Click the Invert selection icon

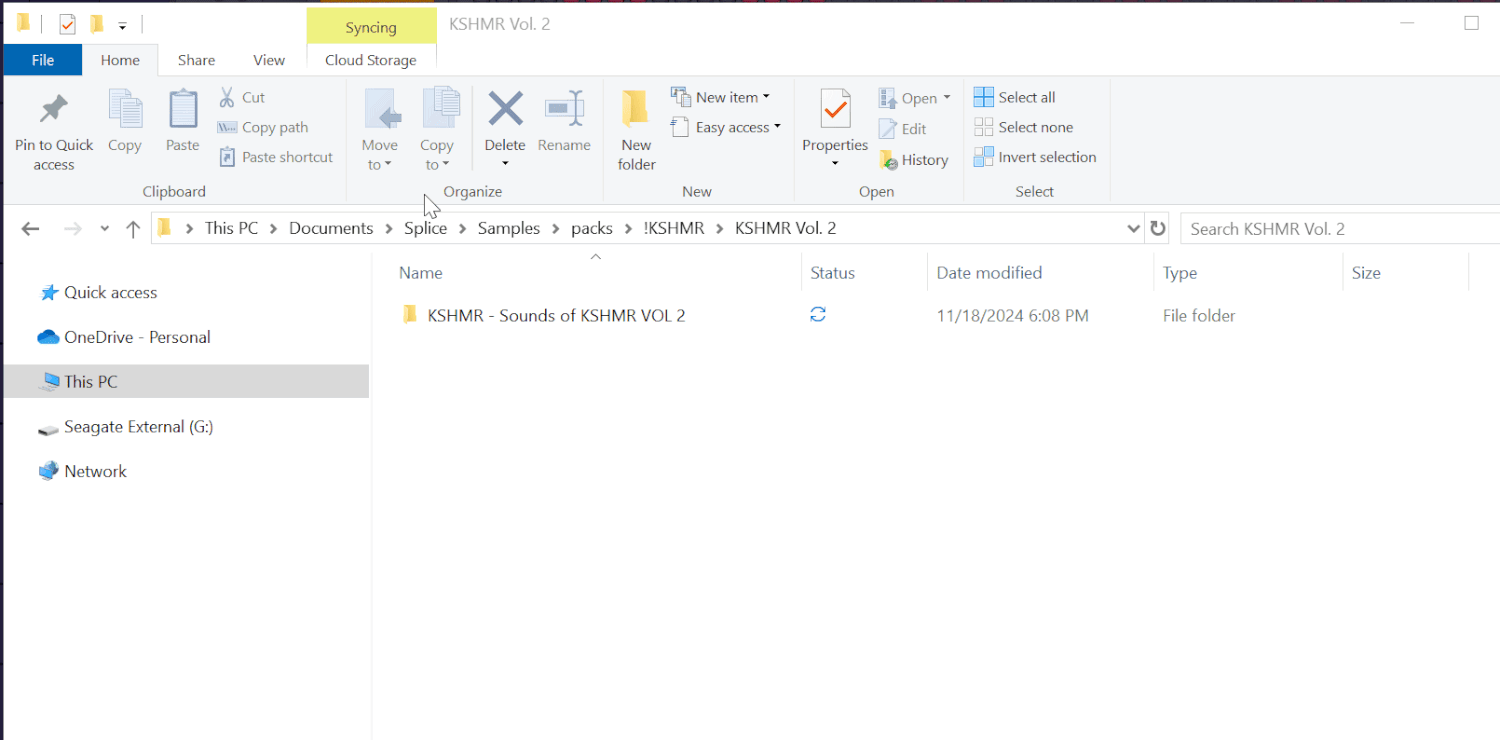coord(1035,157)
